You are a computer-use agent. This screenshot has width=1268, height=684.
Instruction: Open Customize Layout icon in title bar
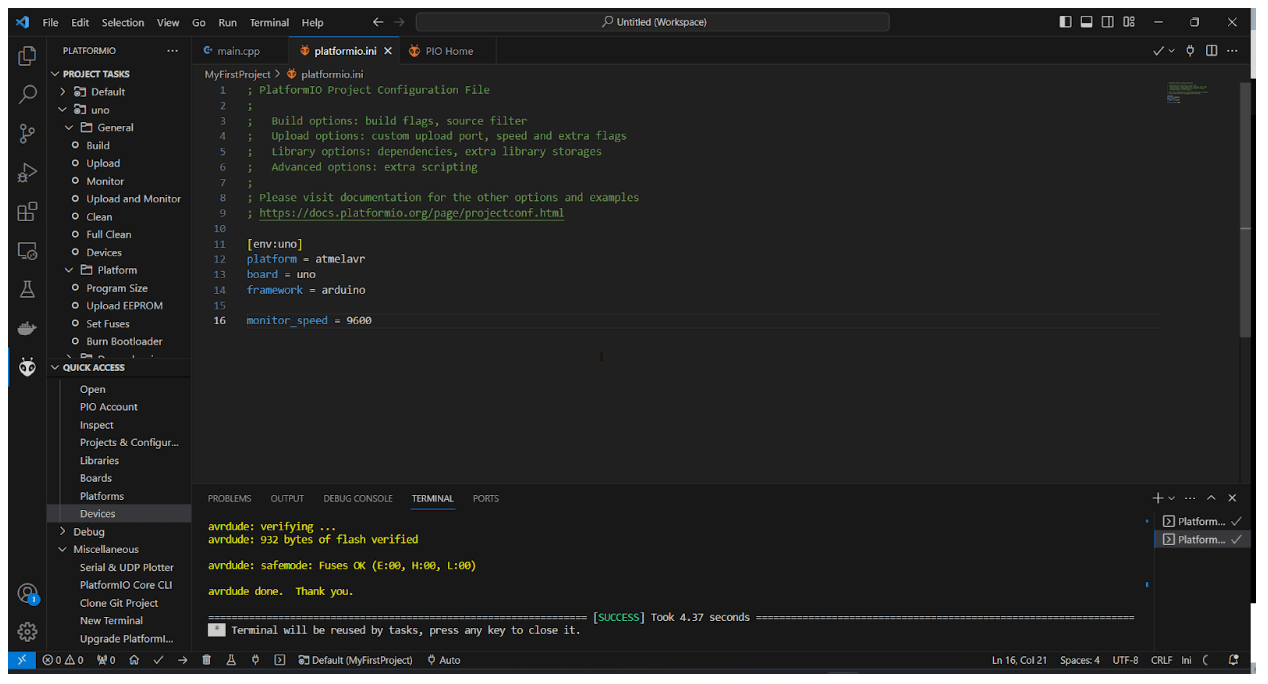(1129, 22)
